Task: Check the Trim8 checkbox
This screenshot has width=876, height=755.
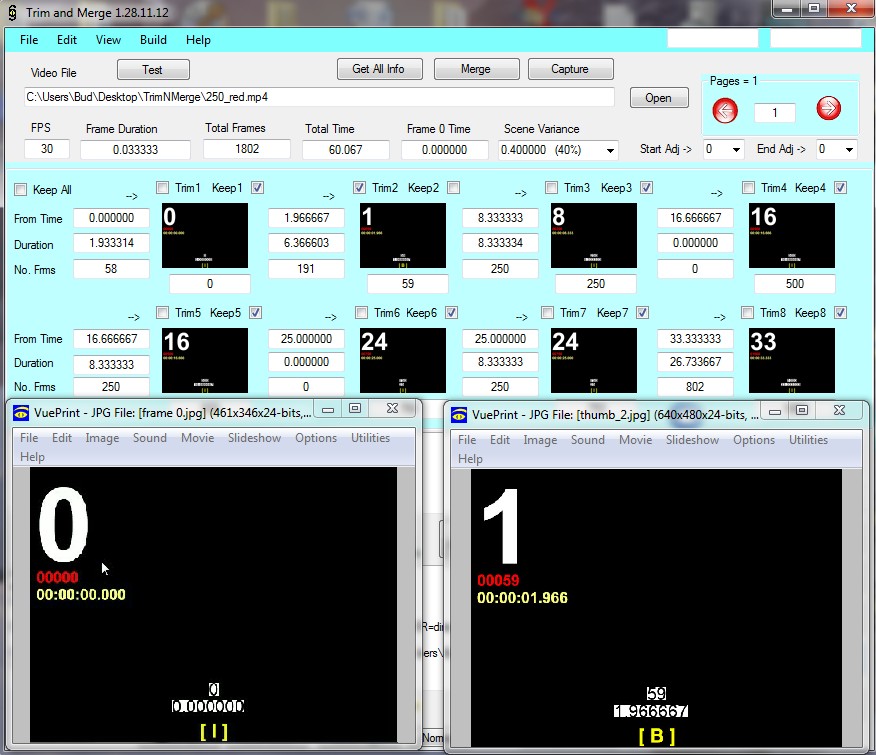Action: tap(747, 312)
